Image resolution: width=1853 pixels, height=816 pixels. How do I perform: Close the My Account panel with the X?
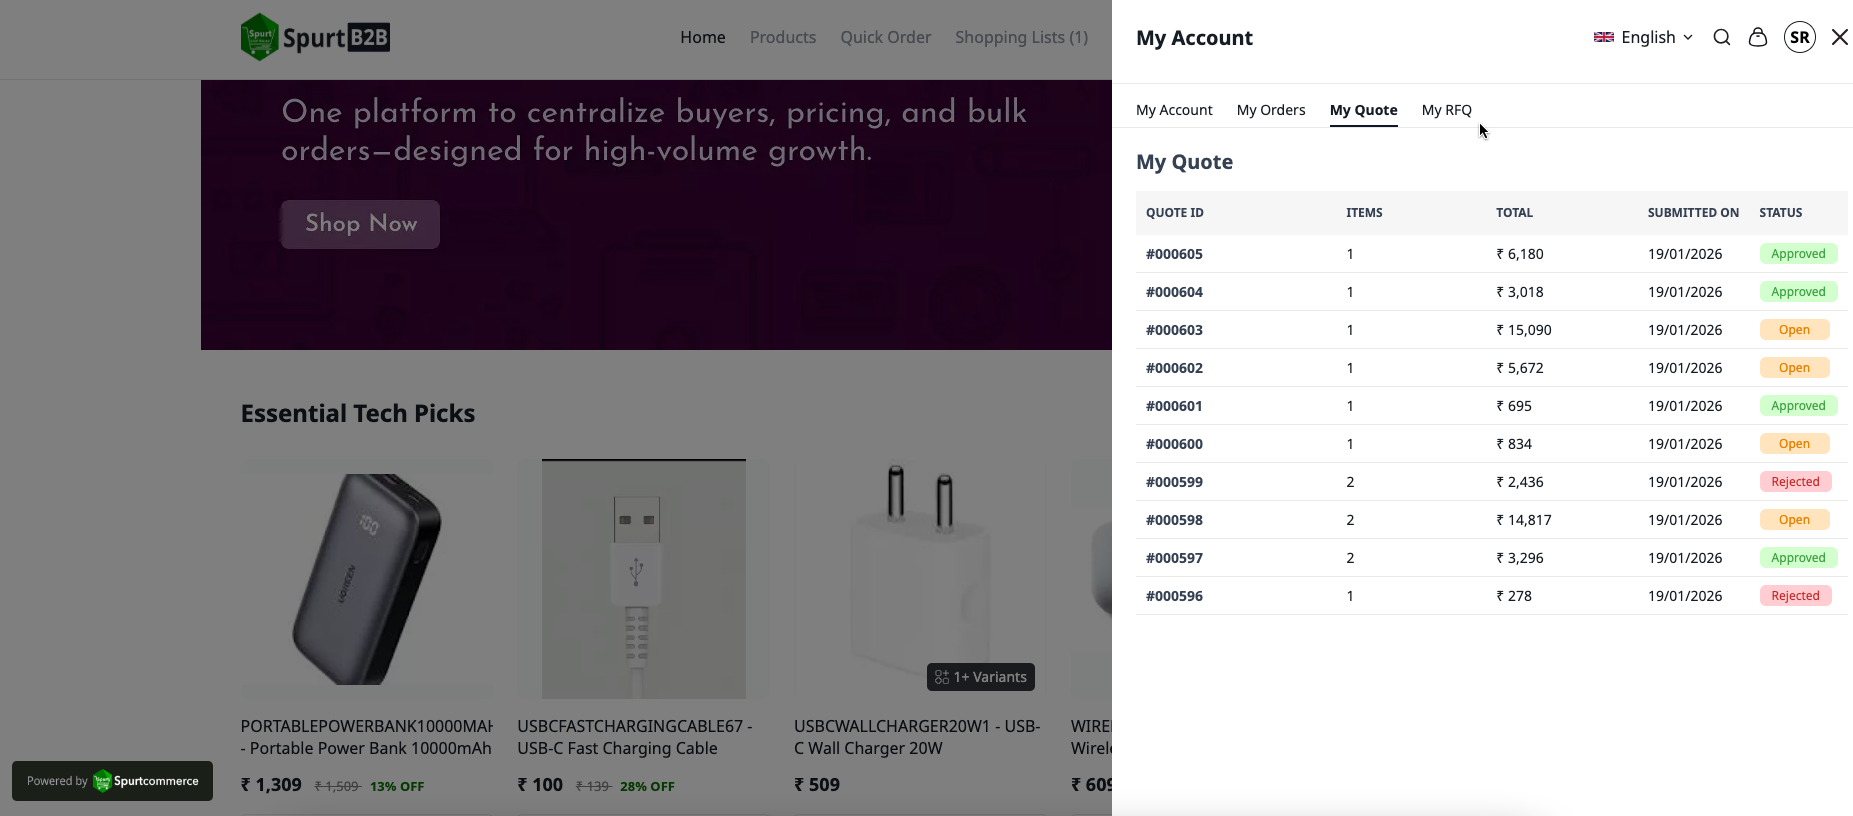[x=1839, y=36]
